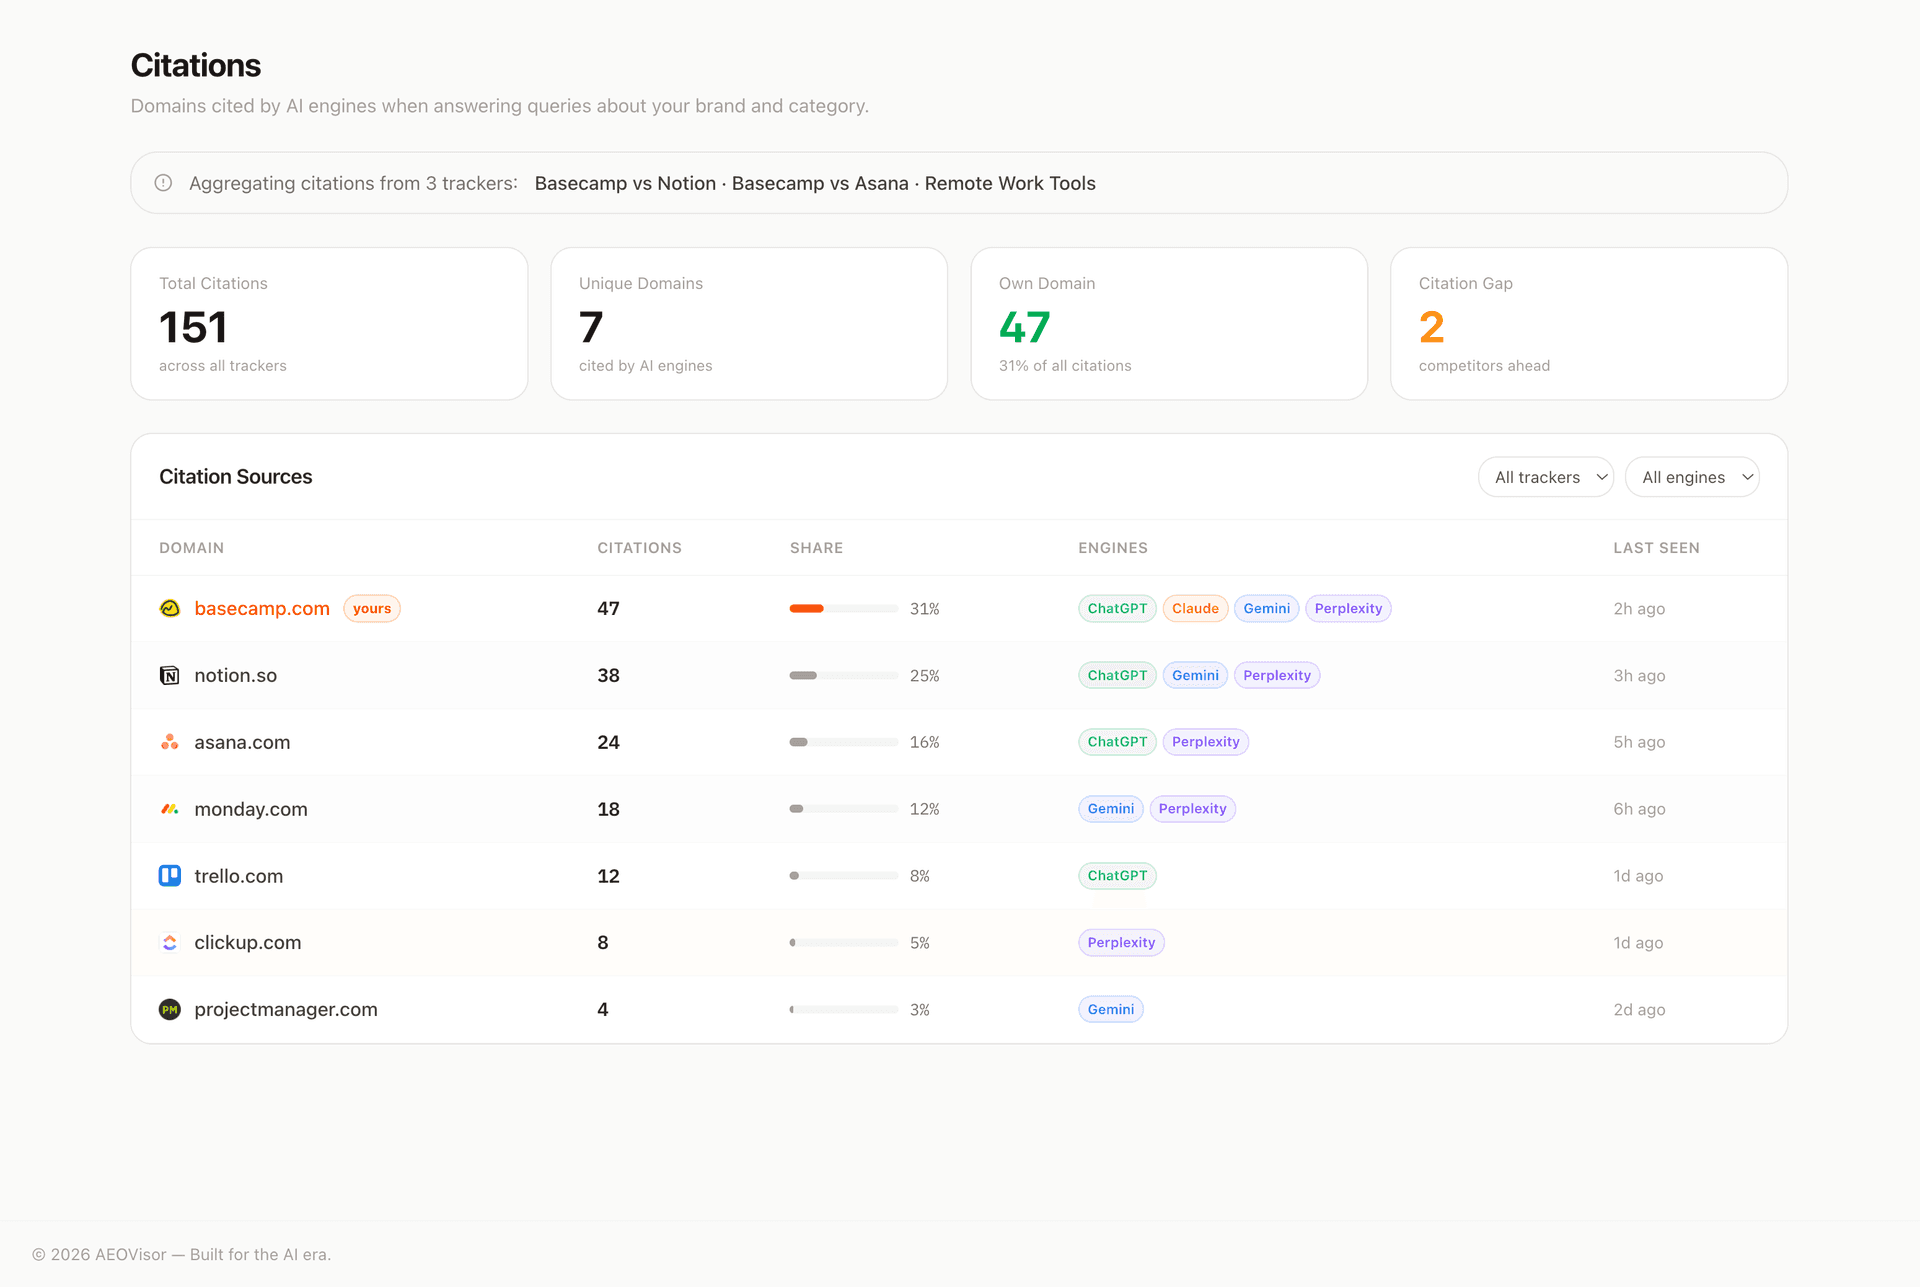This screenshot has height=1287, width=1920.
Task: Open the All engines dropdown
Action: 1692,477
